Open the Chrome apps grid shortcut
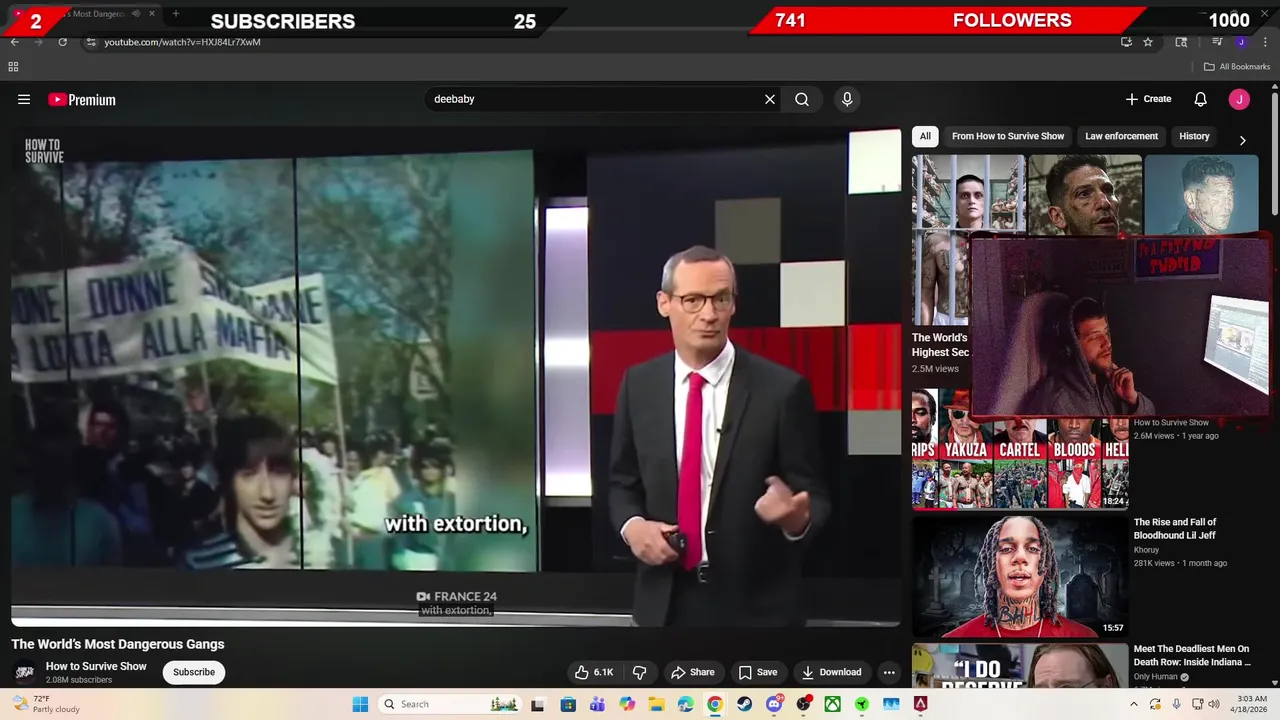1280x720 pixels. tap(13, 67)
